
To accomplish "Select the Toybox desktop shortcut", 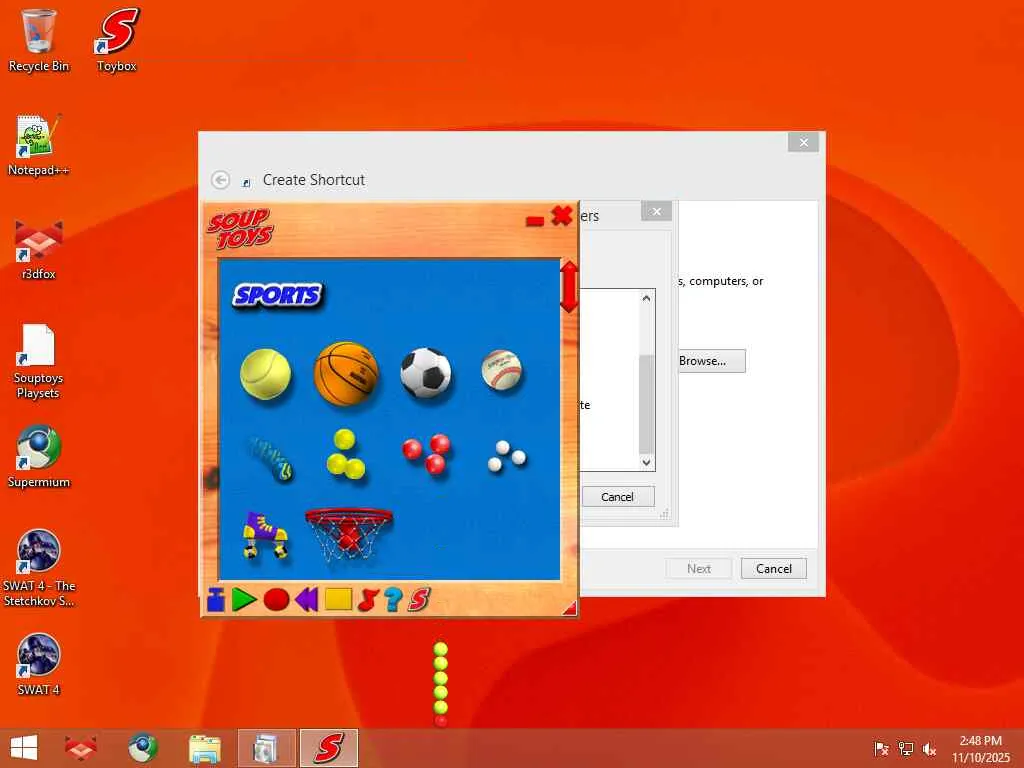I will pos(117,40).
